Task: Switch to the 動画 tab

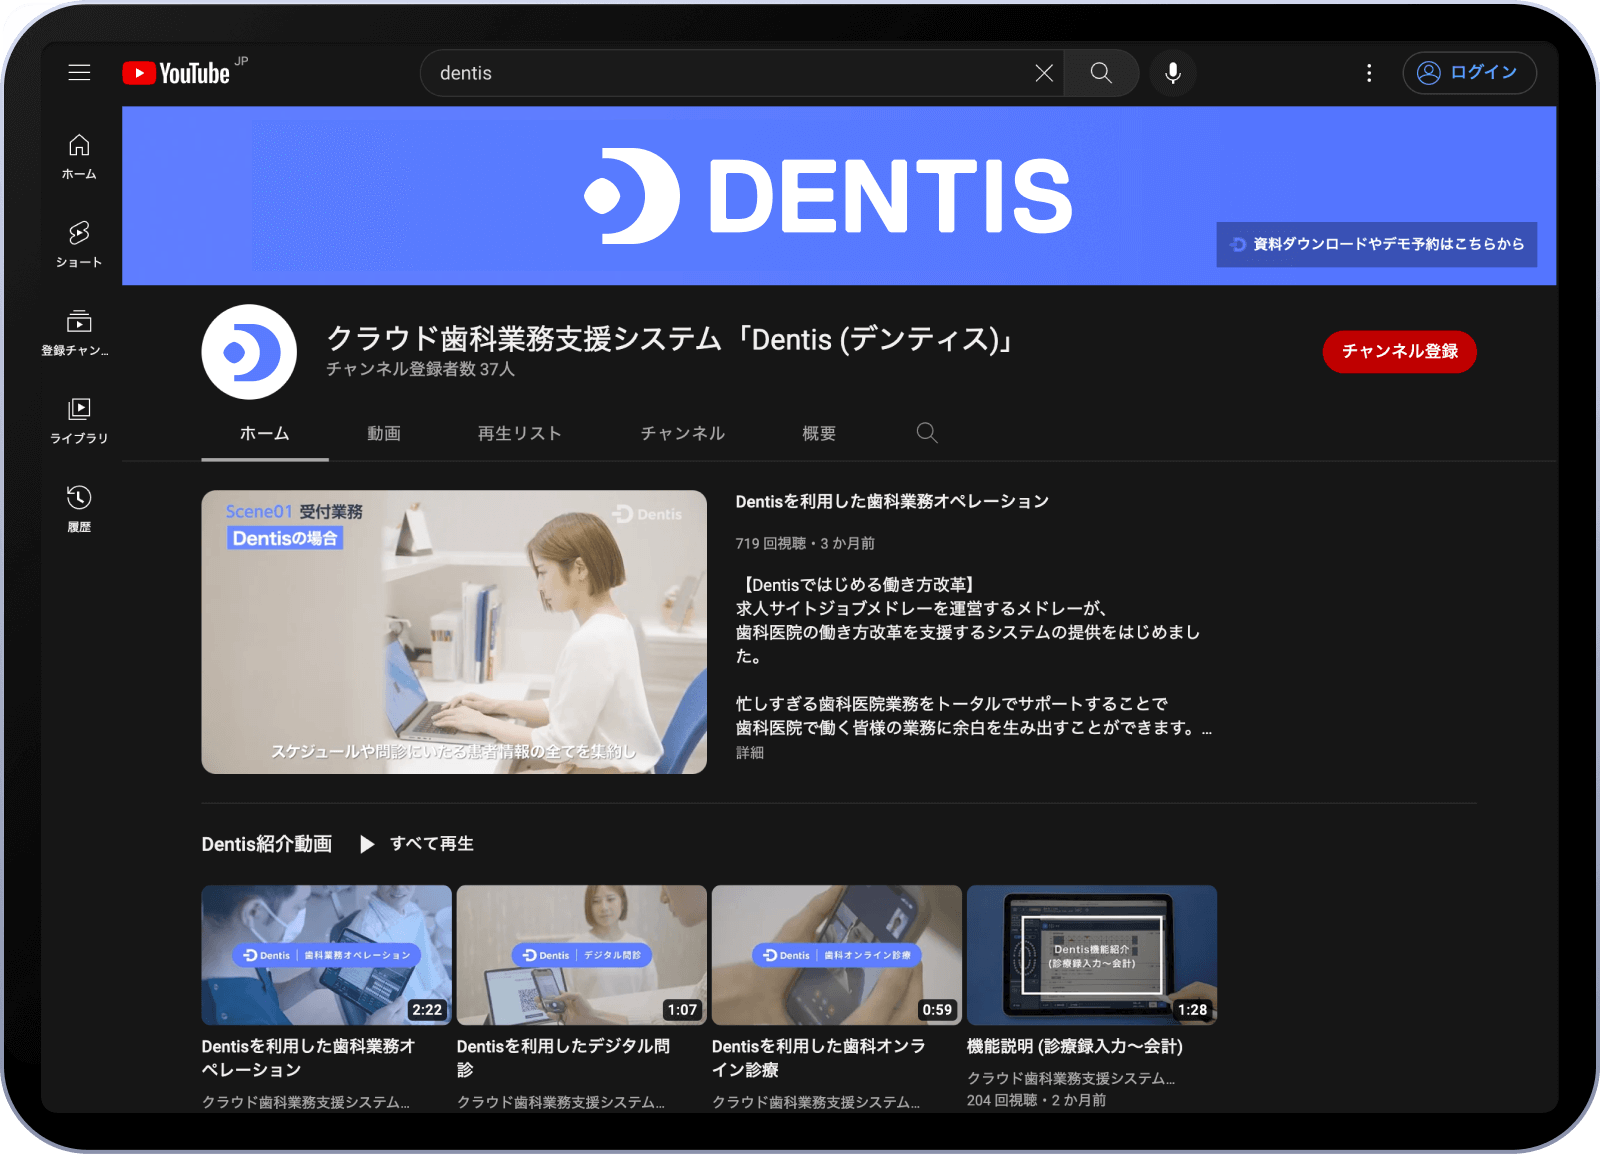Action: 384,433
